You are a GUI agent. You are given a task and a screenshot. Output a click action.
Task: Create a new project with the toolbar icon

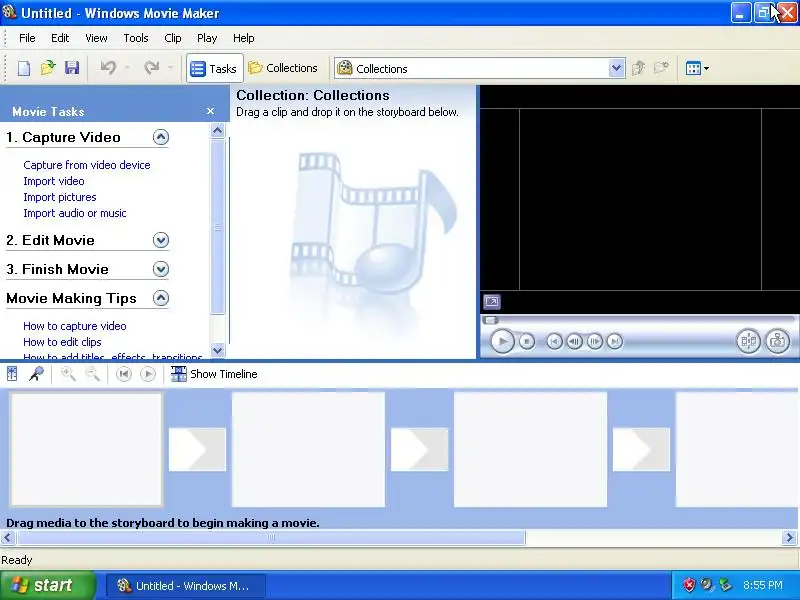[23, 68]
